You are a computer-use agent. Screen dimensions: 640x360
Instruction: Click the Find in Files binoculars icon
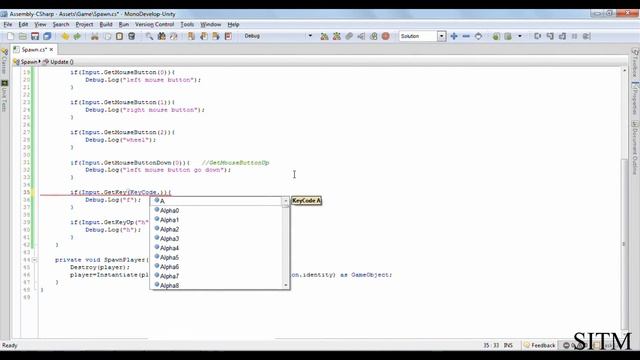pos(162,36)
